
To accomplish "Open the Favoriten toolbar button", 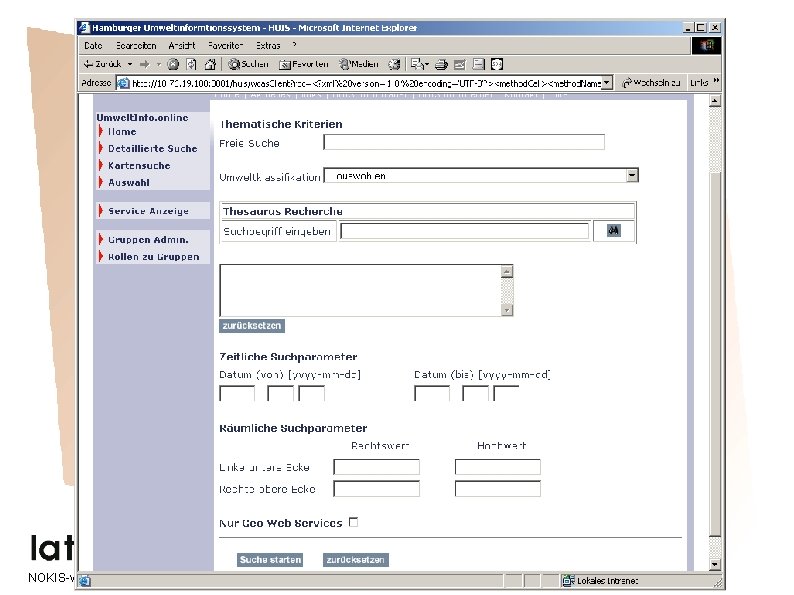I will coord(304,64).
